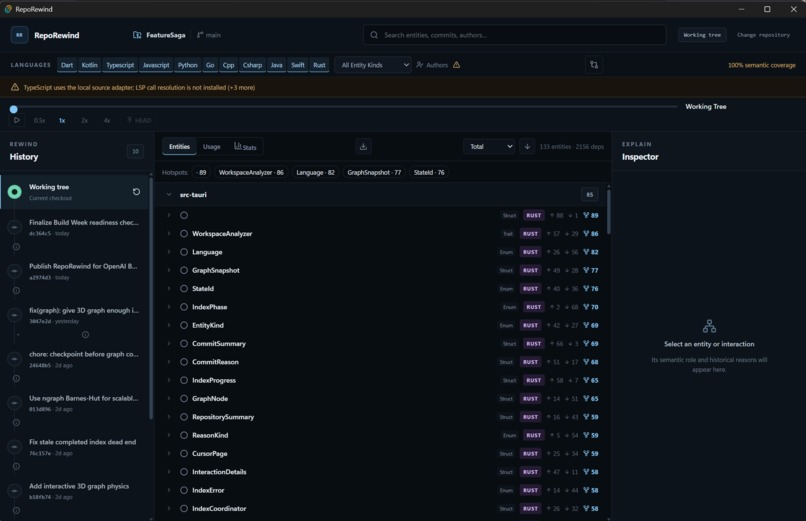Jump to HEAD on timeline
806x521 pixels.
click(139, 120)
